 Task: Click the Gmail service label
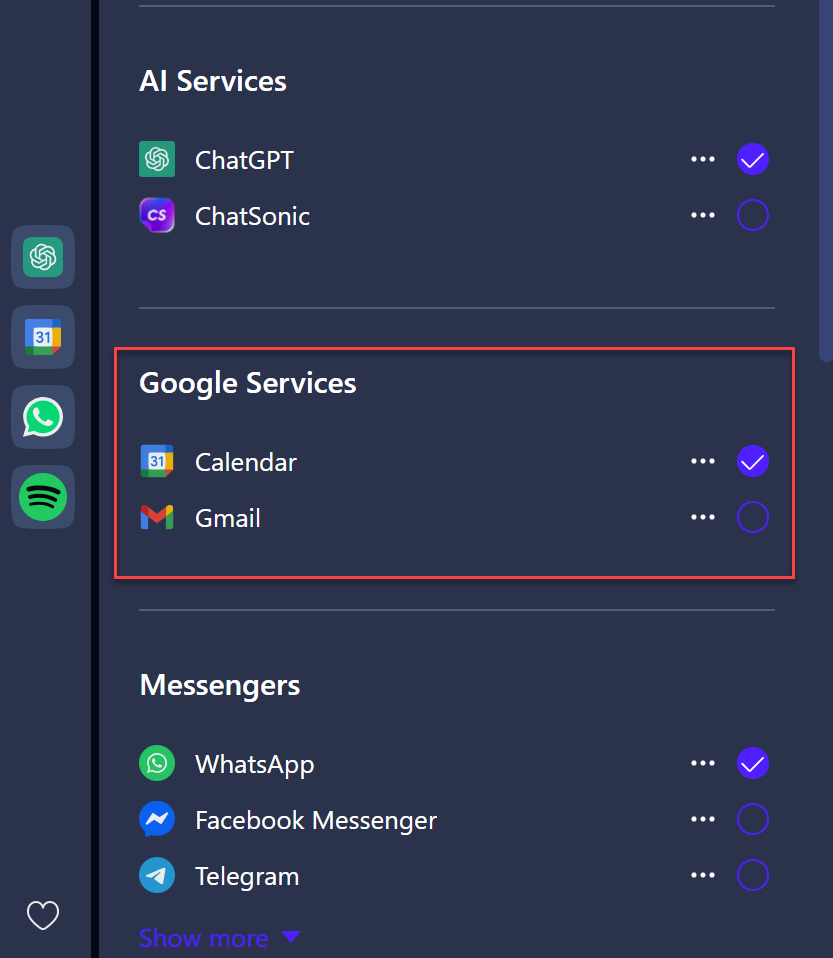pos(228,518)
